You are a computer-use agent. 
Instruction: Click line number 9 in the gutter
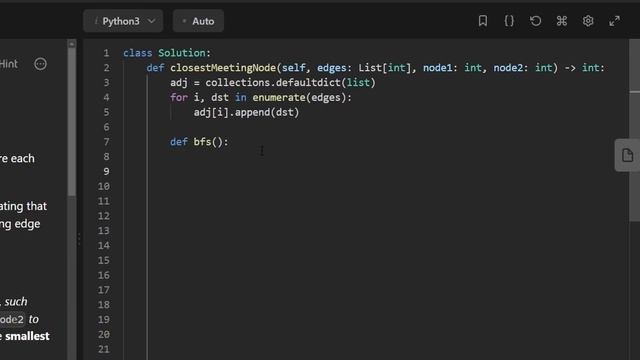(106, 171)
